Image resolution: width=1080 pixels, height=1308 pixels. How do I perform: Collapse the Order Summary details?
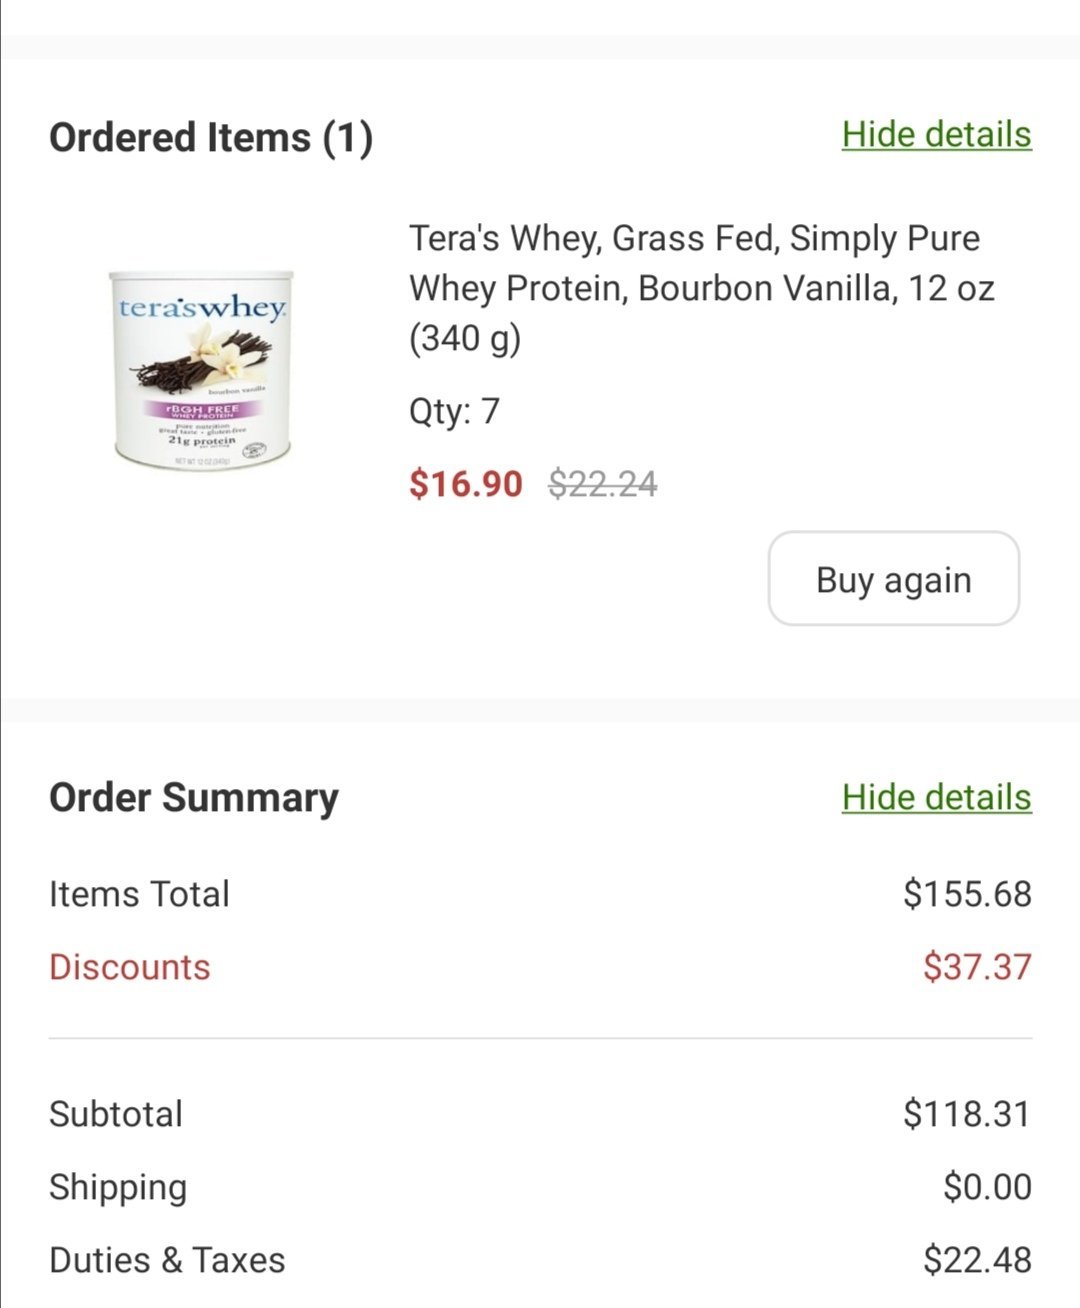[x=936, y=797]
